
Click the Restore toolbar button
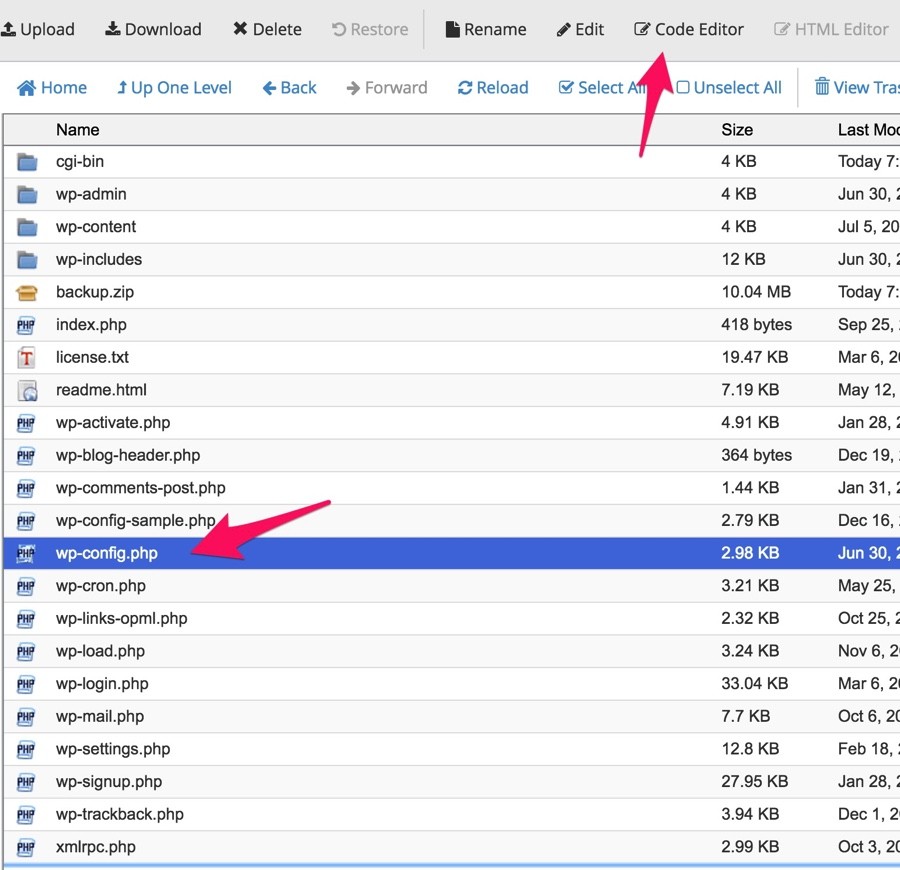pyautogui.click(x=370, y=29)
